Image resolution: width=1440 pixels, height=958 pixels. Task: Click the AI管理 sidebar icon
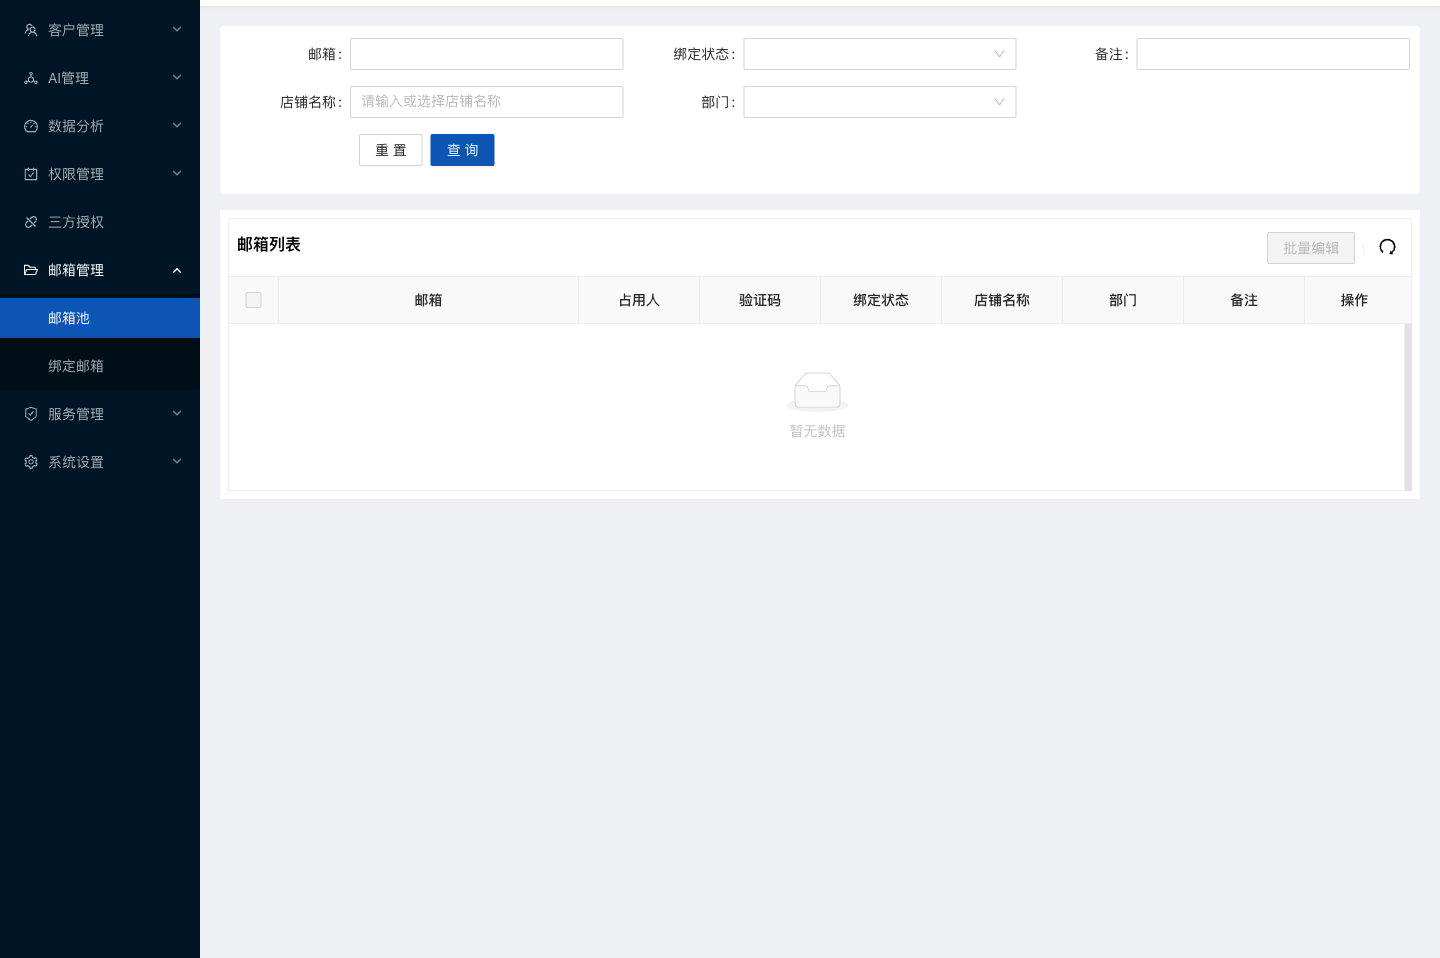tap(31, 78)
